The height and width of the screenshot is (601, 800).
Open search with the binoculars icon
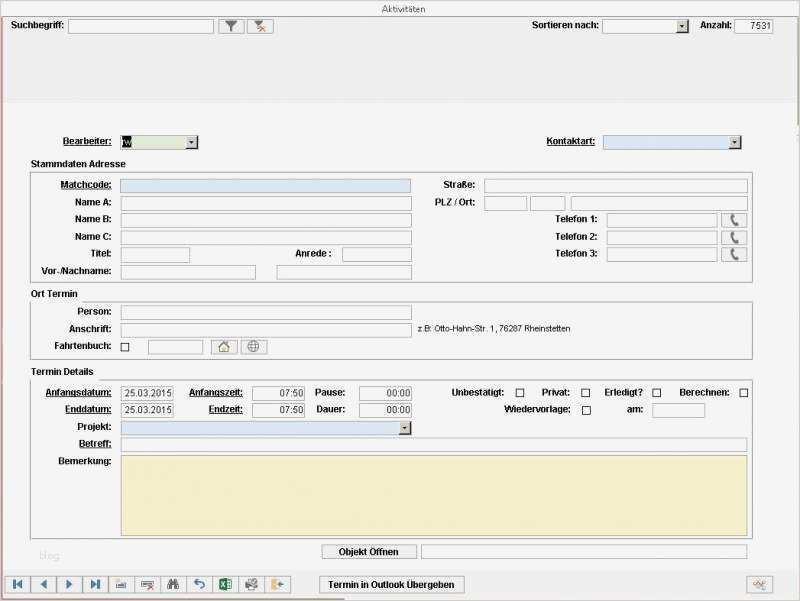[172, 583]
